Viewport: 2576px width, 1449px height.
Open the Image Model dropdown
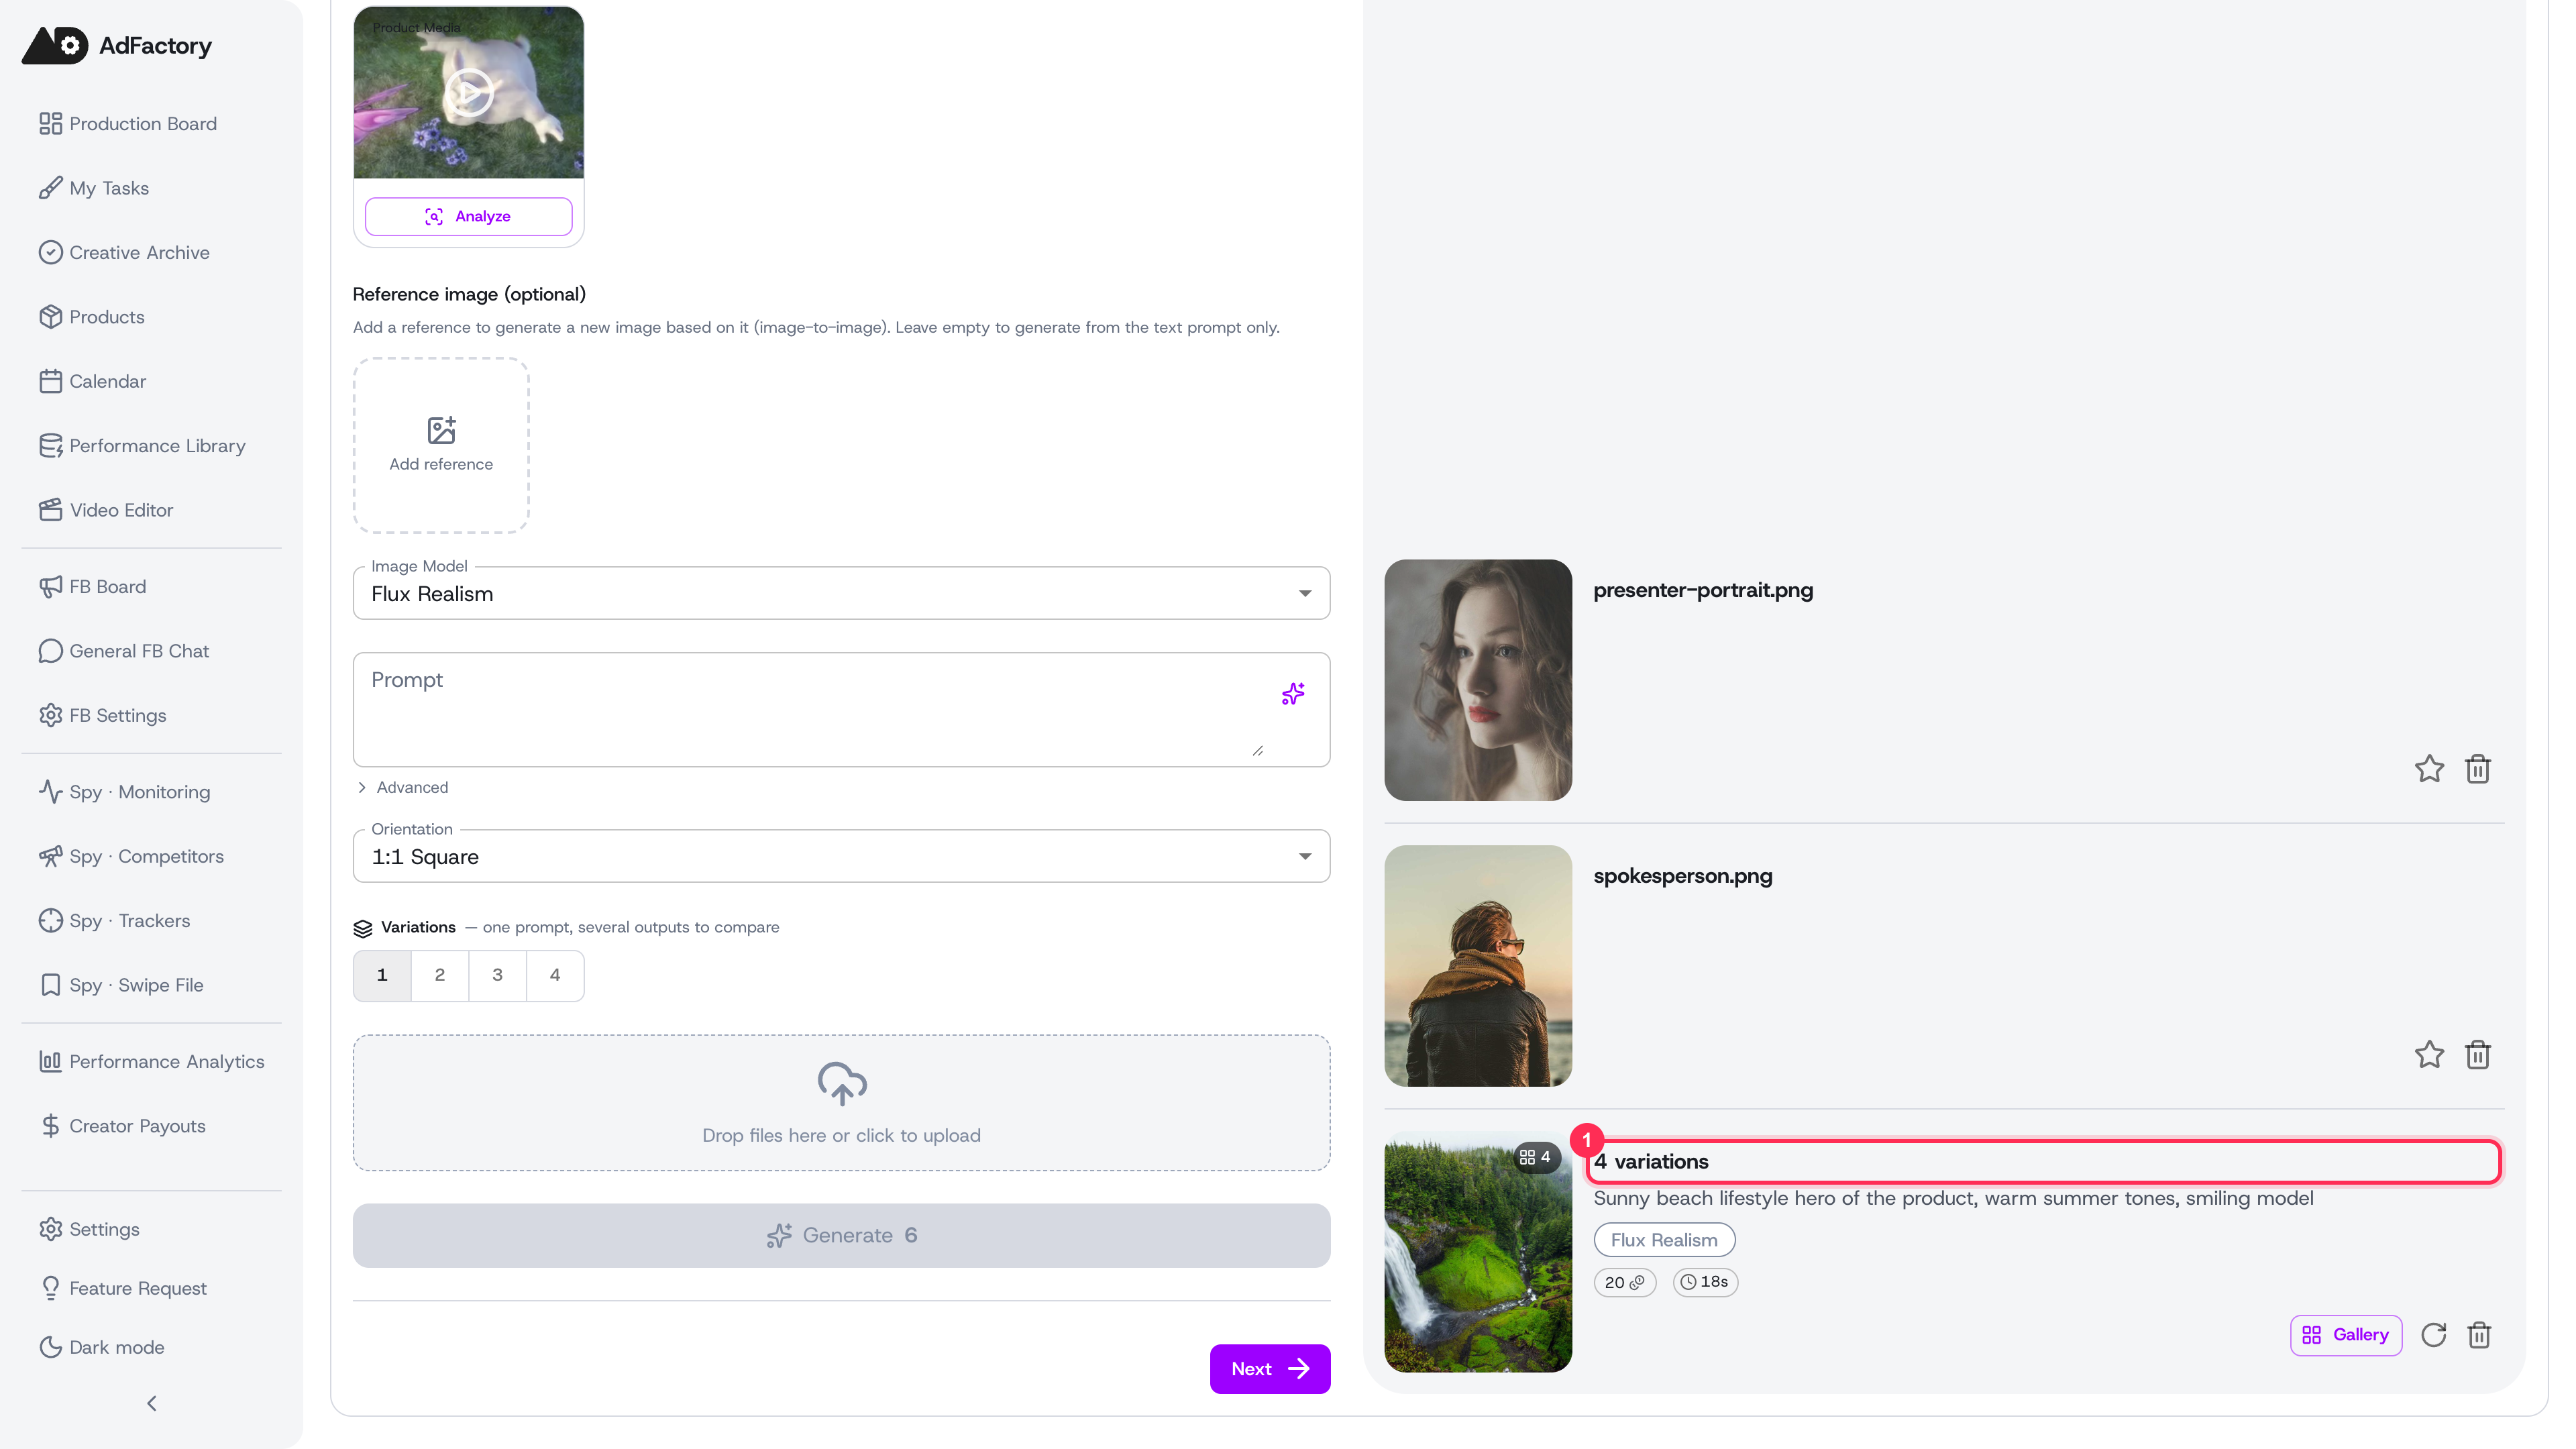pos(841,594)
